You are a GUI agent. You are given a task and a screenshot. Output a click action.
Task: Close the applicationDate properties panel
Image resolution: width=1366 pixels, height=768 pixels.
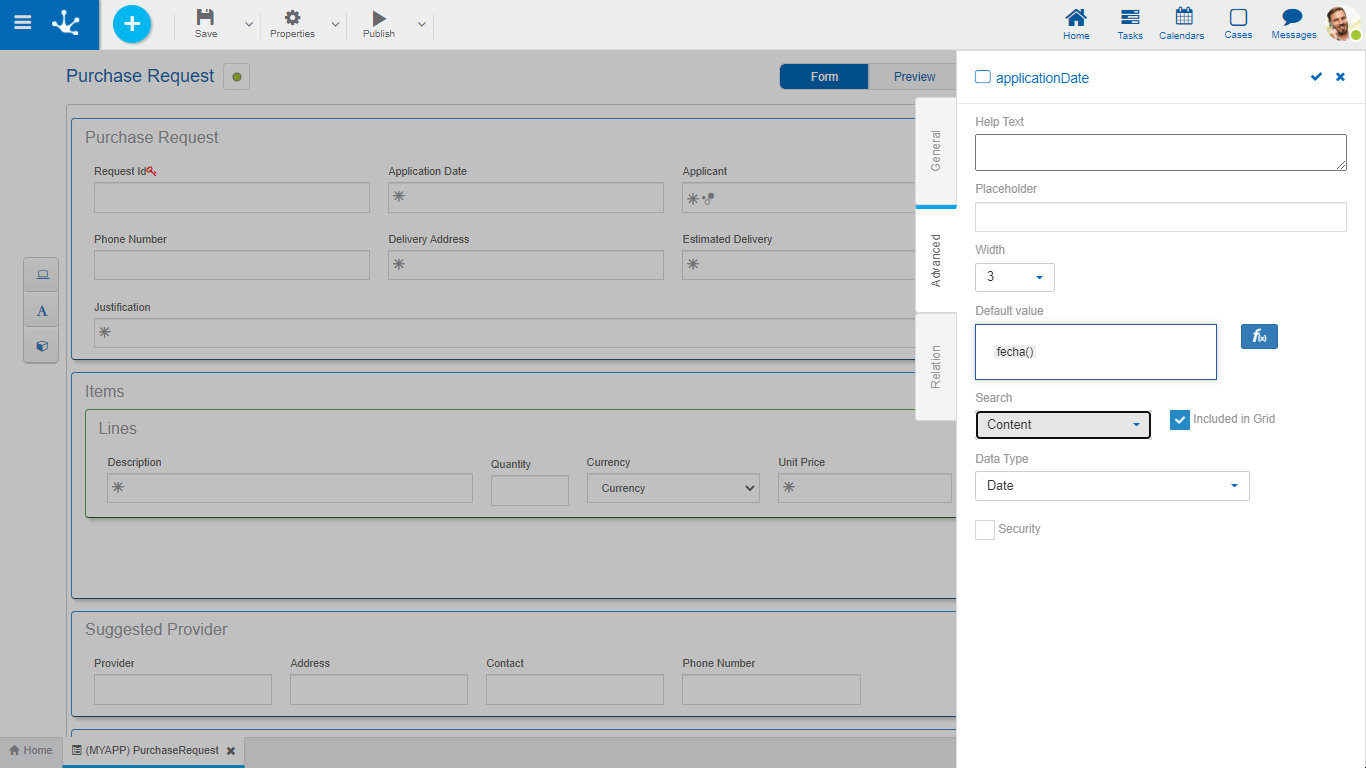pos(1340,77)
